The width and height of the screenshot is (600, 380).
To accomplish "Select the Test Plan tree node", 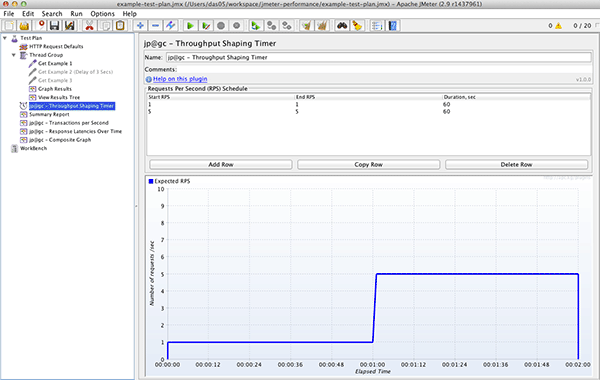I will 31,38.
